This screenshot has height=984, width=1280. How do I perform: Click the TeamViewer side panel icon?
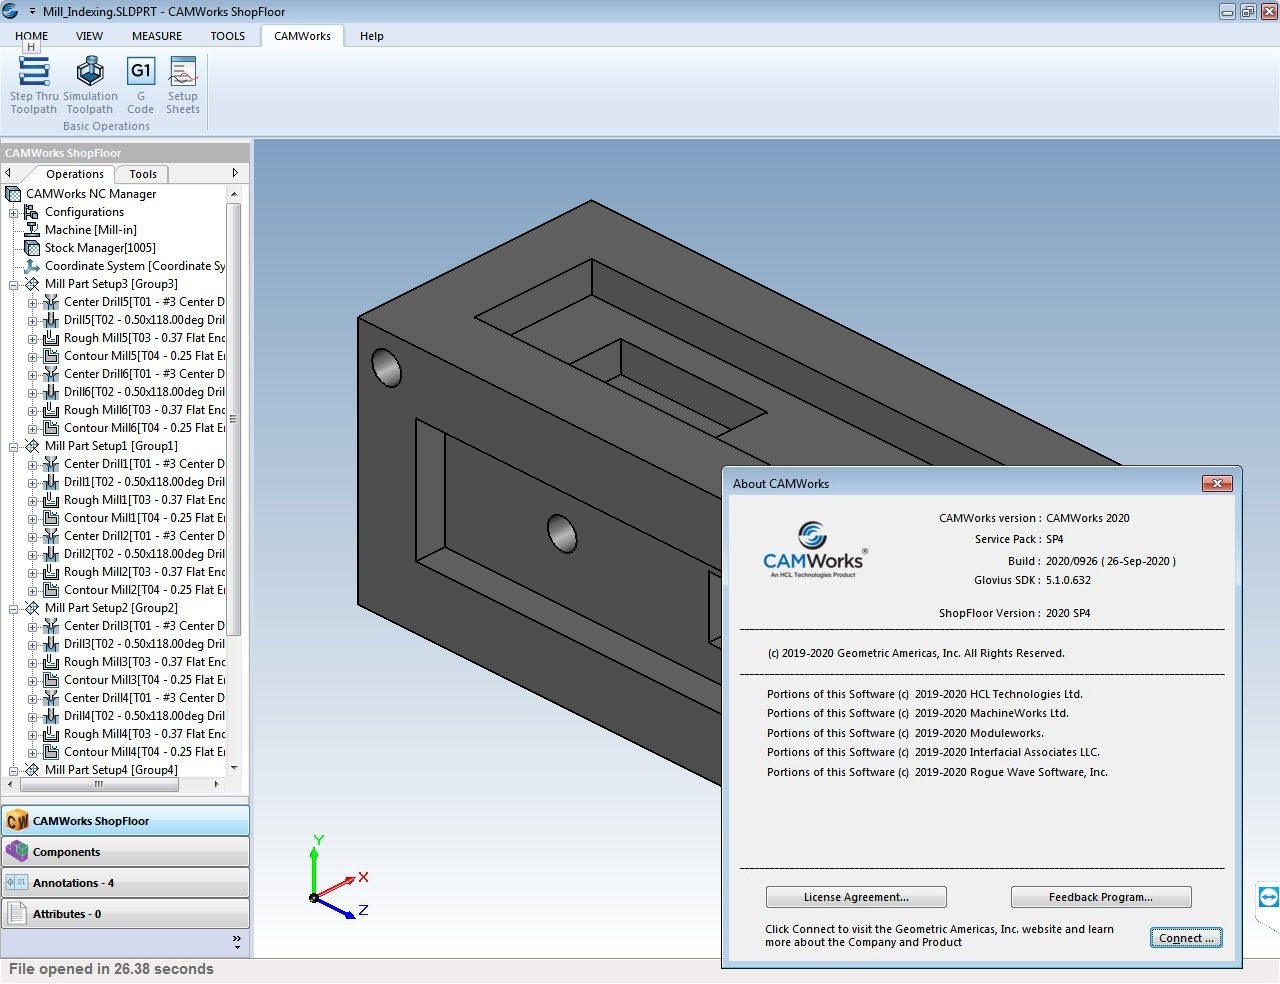[x=1268, y=897]
